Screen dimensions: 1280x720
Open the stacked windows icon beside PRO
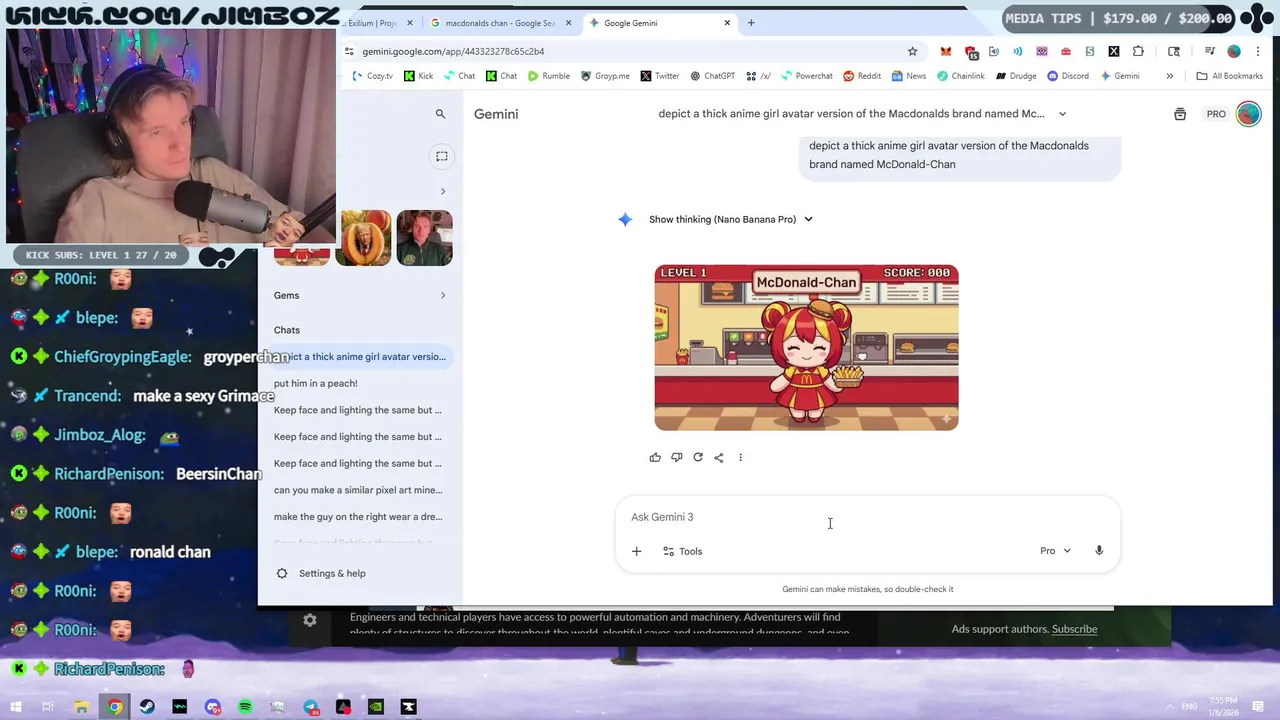1180,114
